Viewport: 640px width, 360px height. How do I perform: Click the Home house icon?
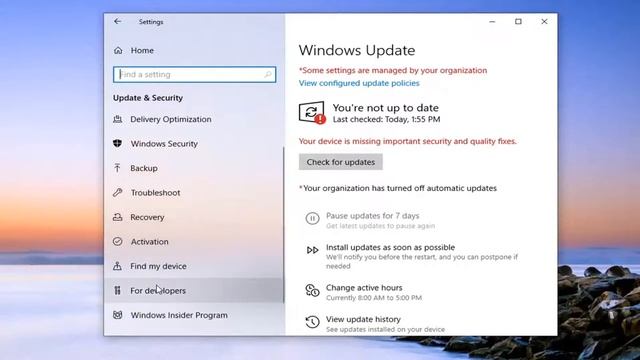click(118, 50)
